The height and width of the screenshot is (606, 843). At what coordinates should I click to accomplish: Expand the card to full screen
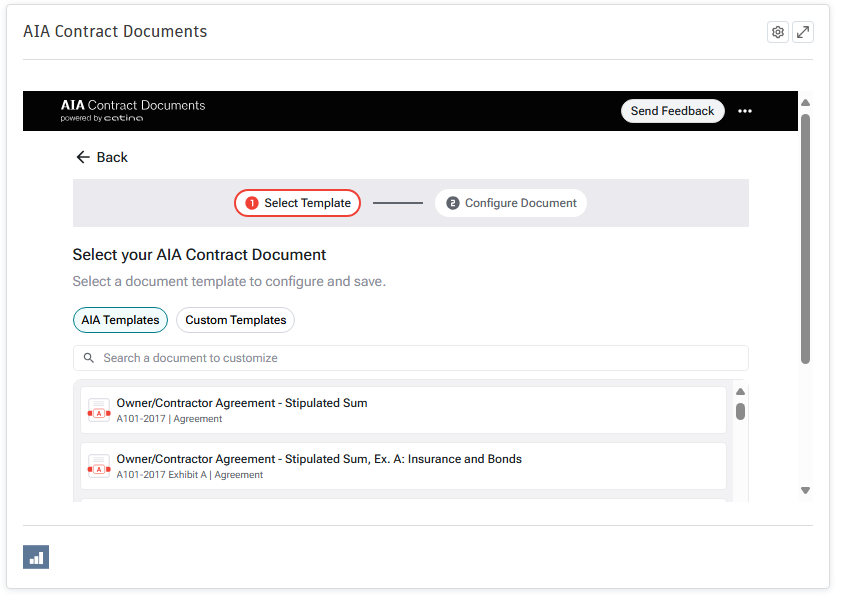point(803,32)
